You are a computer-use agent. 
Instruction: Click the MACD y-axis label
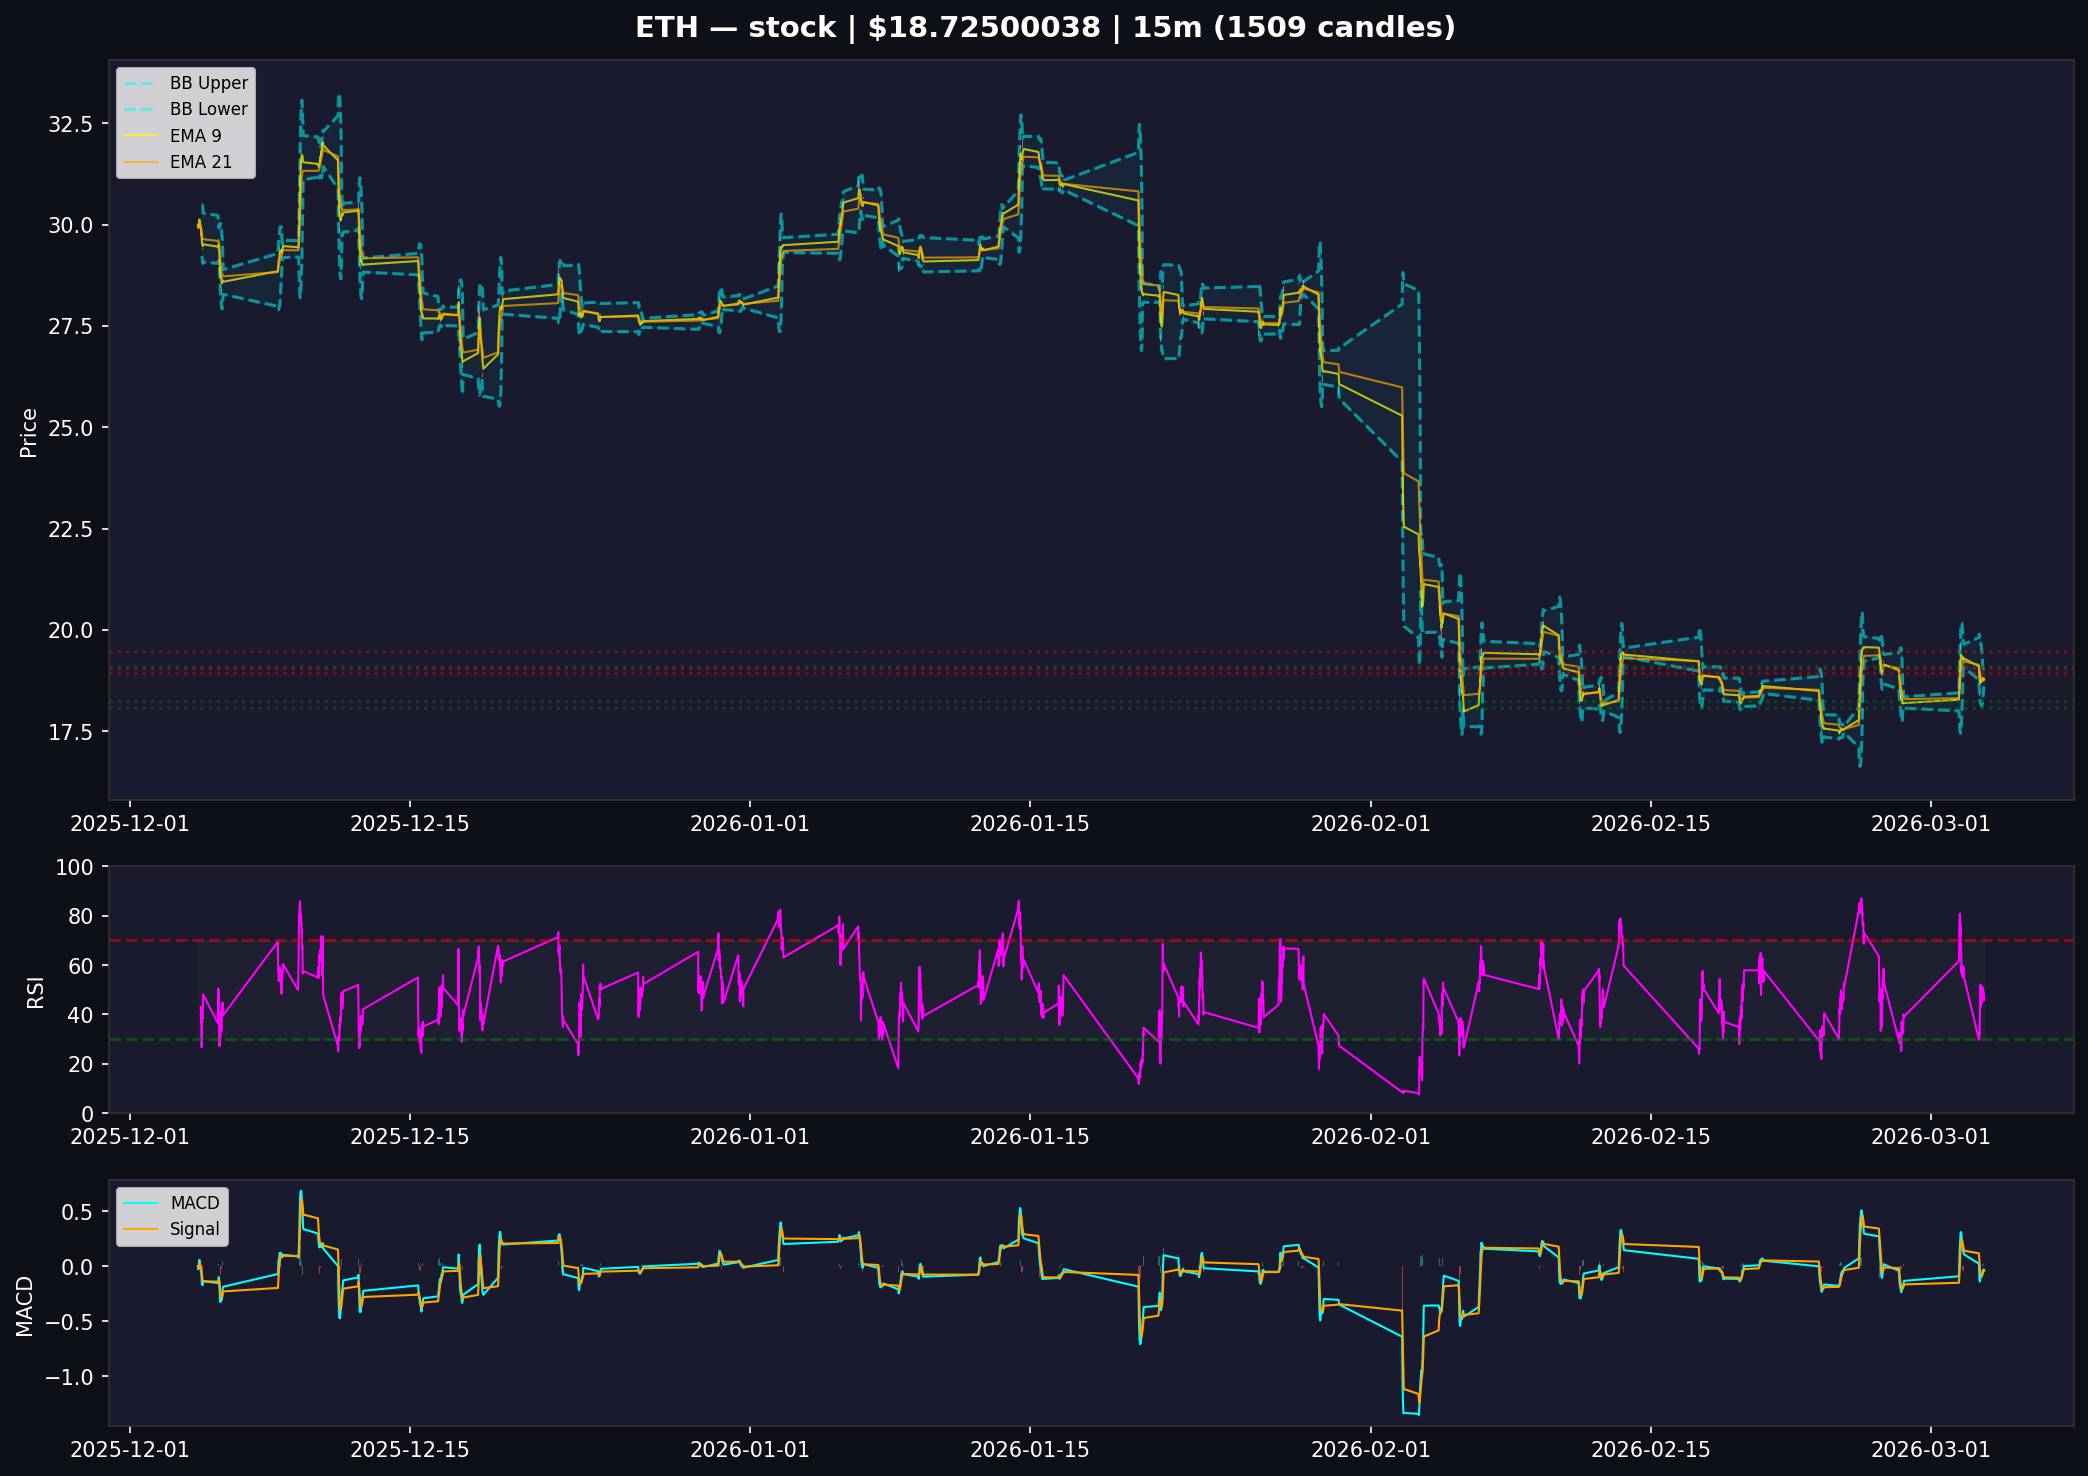tap(25, 1305)
